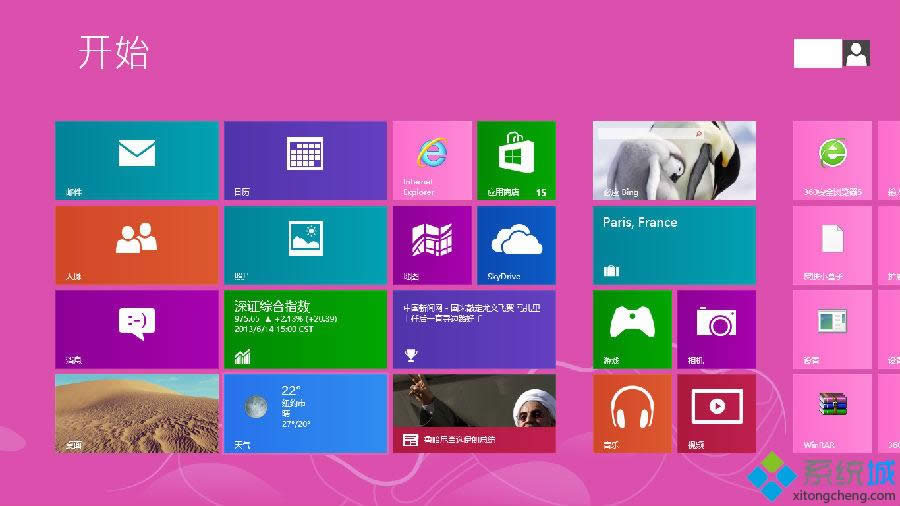900x506 pixels.
Task: Open the WinRAR tile
Action: coord(832,413)
